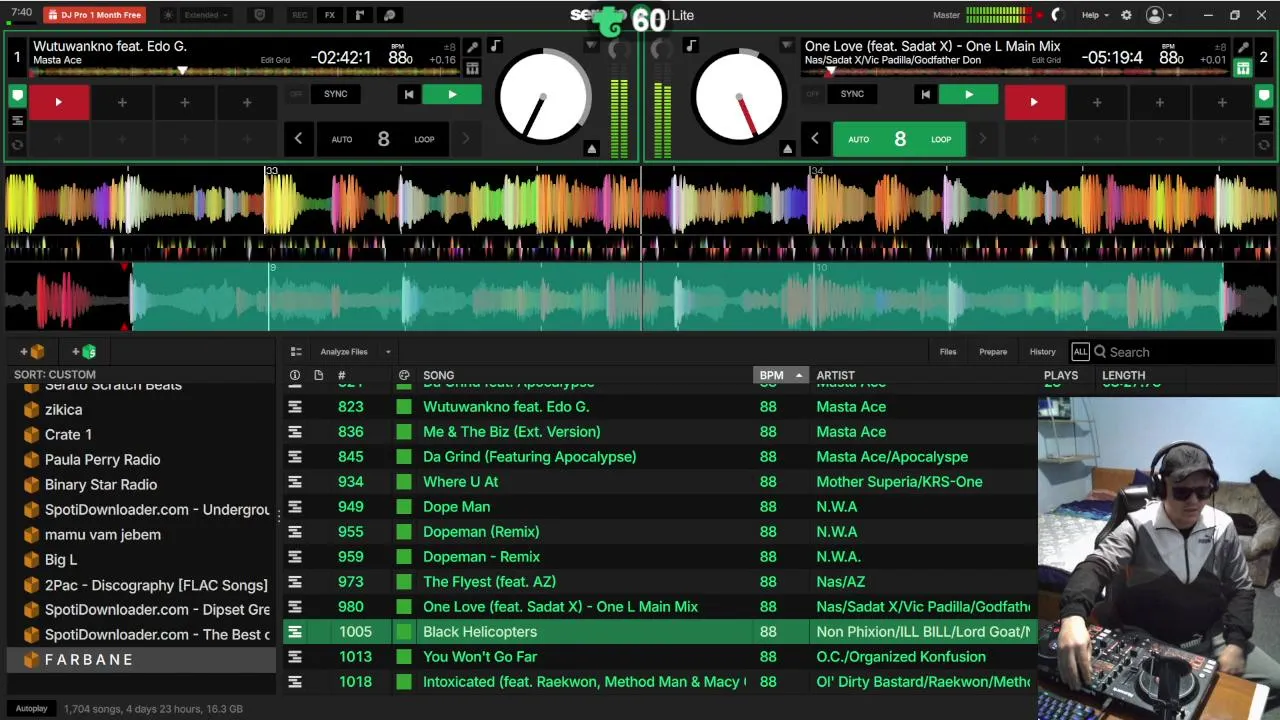Sort the library by BPM column
The height and width of the screenshot is (720, 1280).
(x=780, y=376)
